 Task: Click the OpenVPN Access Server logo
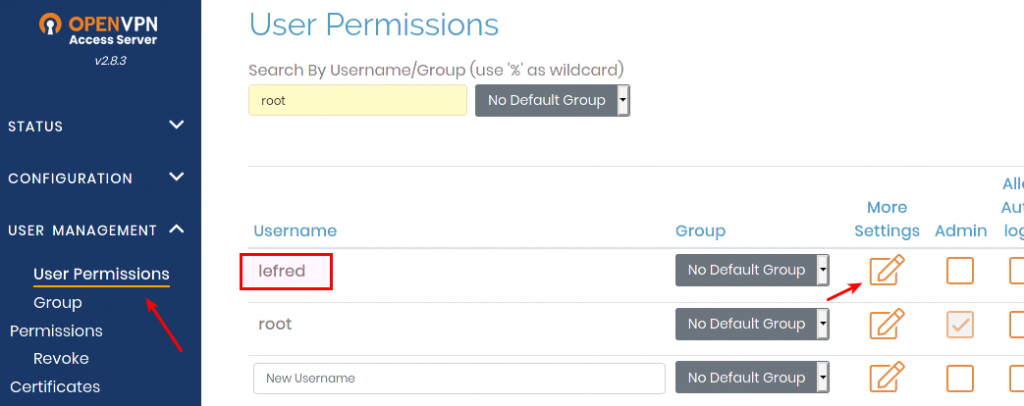click(98, 31)
